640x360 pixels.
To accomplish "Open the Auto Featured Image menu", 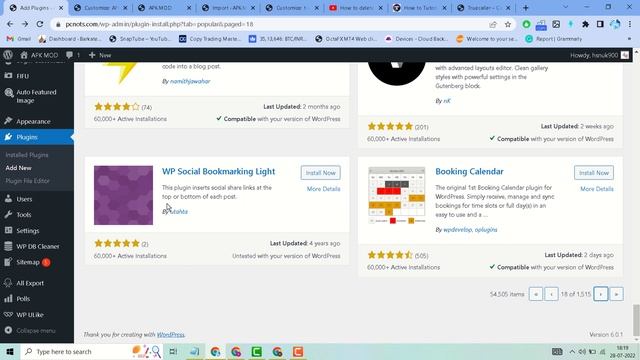I will pos(37,96).
